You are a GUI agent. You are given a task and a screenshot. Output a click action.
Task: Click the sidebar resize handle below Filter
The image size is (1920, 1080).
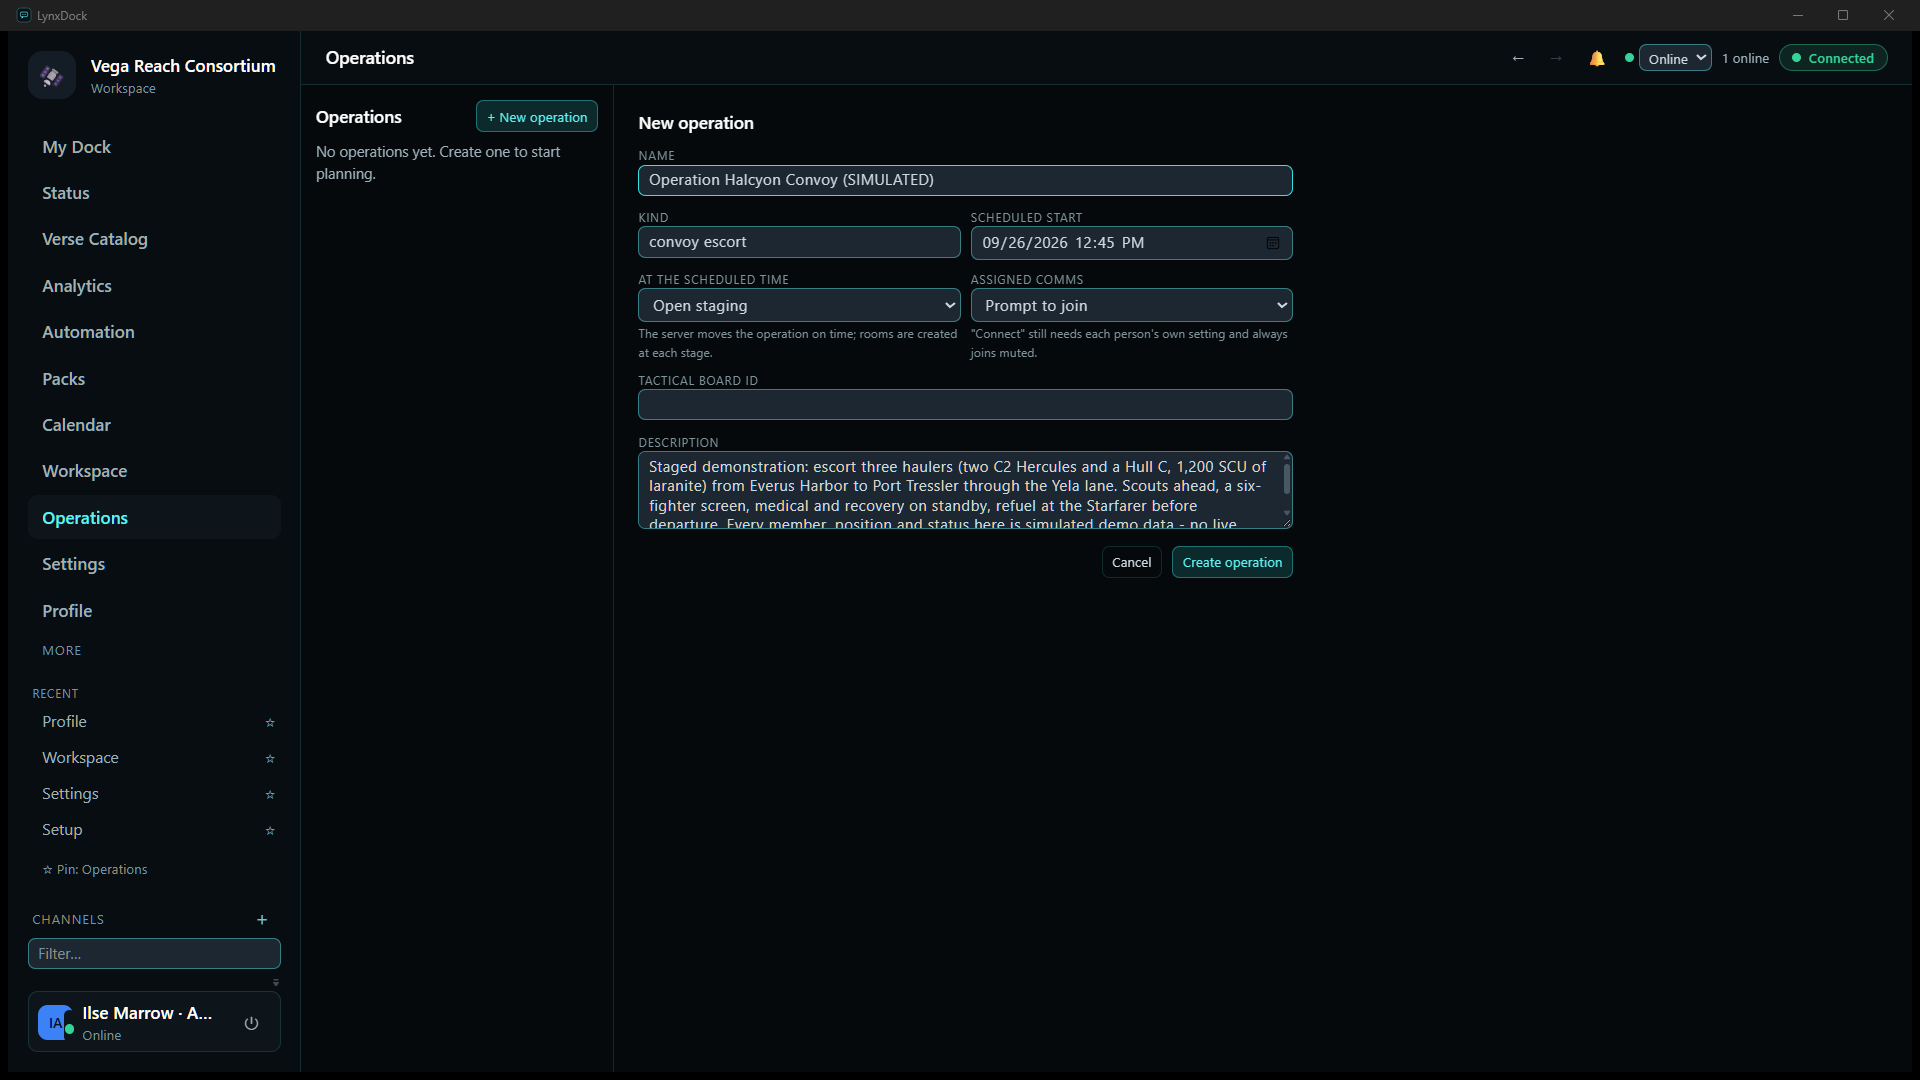(276, 982)
